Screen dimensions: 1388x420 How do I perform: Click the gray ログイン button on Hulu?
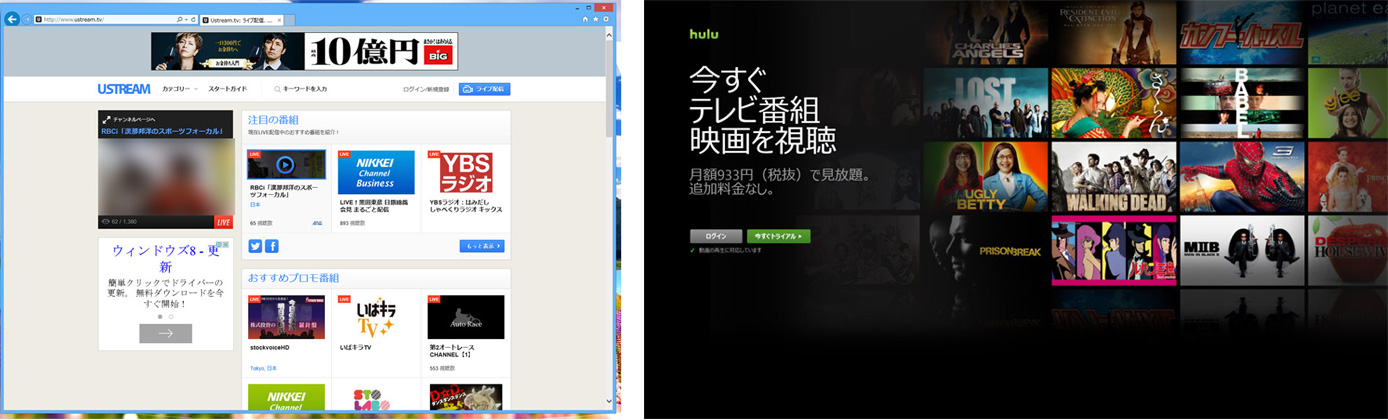(x=716, y=236)
